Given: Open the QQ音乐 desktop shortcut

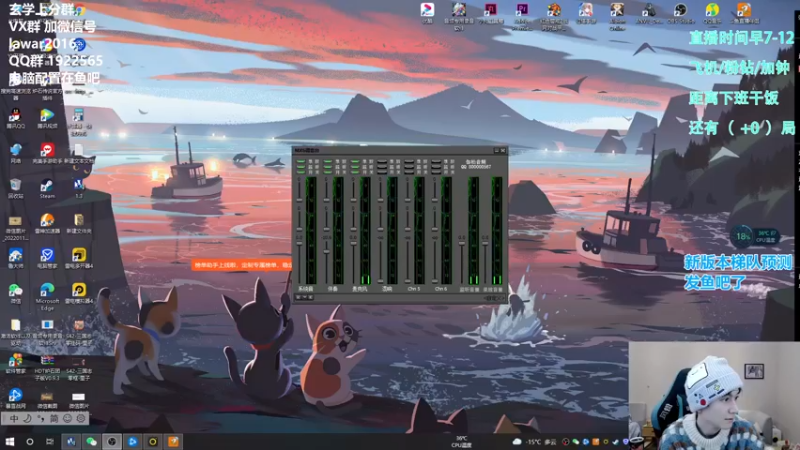Looking at the screenshot, I should point(712,13).
